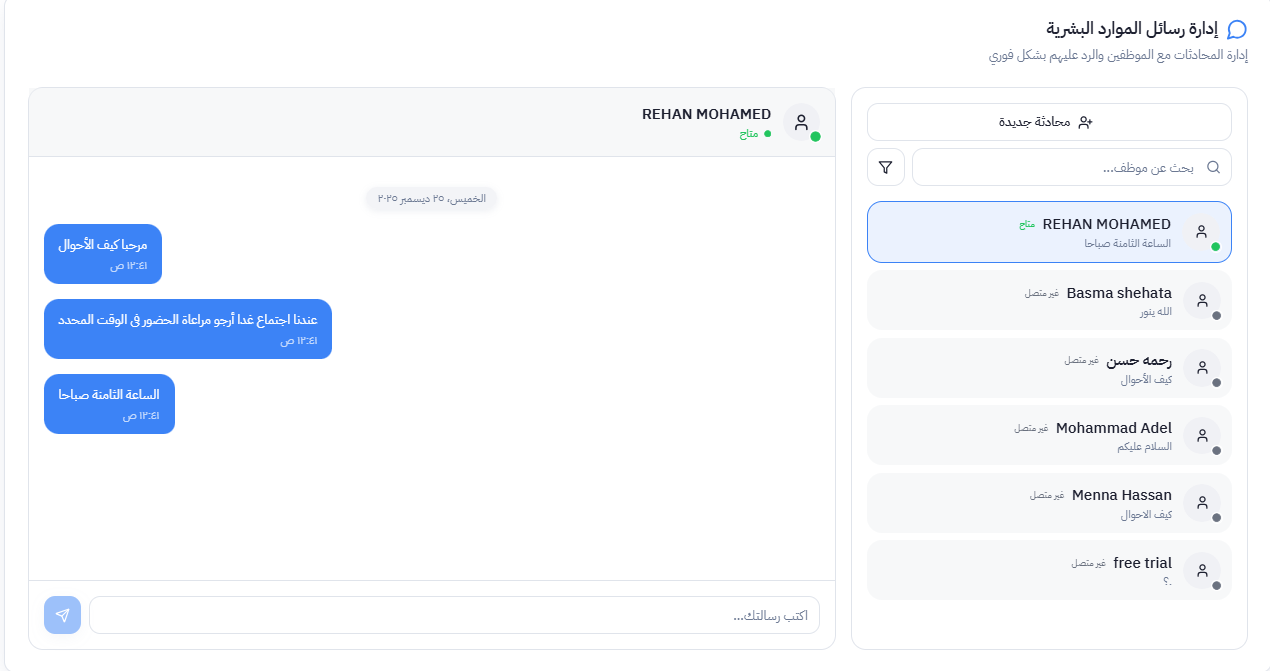Image resolution: width=1270 pixels, height=671 pixels.
Task: Open the Menna Hassan chat
Action: click(x=1050, y=503)
